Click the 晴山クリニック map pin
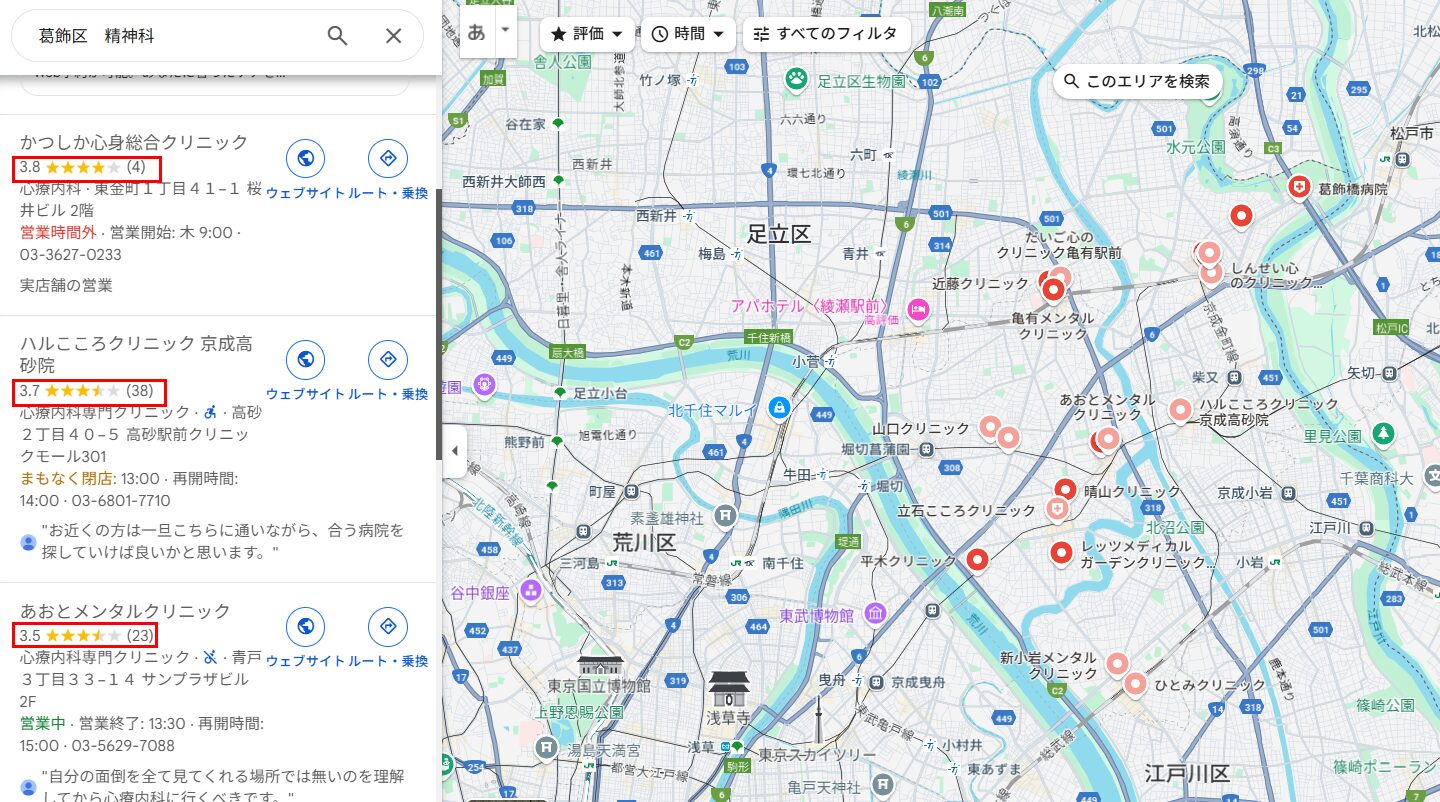 coord(1065,490)
